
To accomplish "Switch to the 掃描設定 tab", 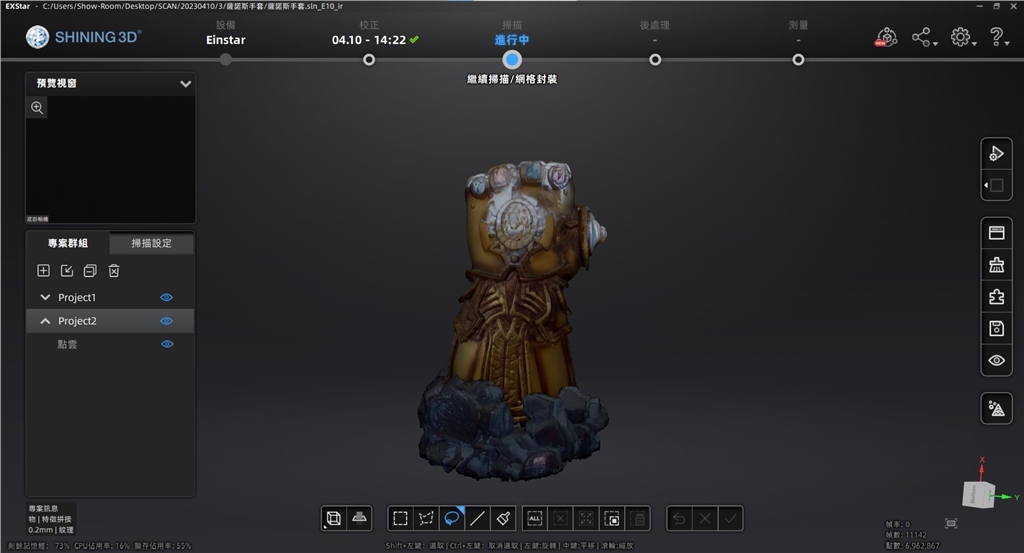I will tap(151, 243).
